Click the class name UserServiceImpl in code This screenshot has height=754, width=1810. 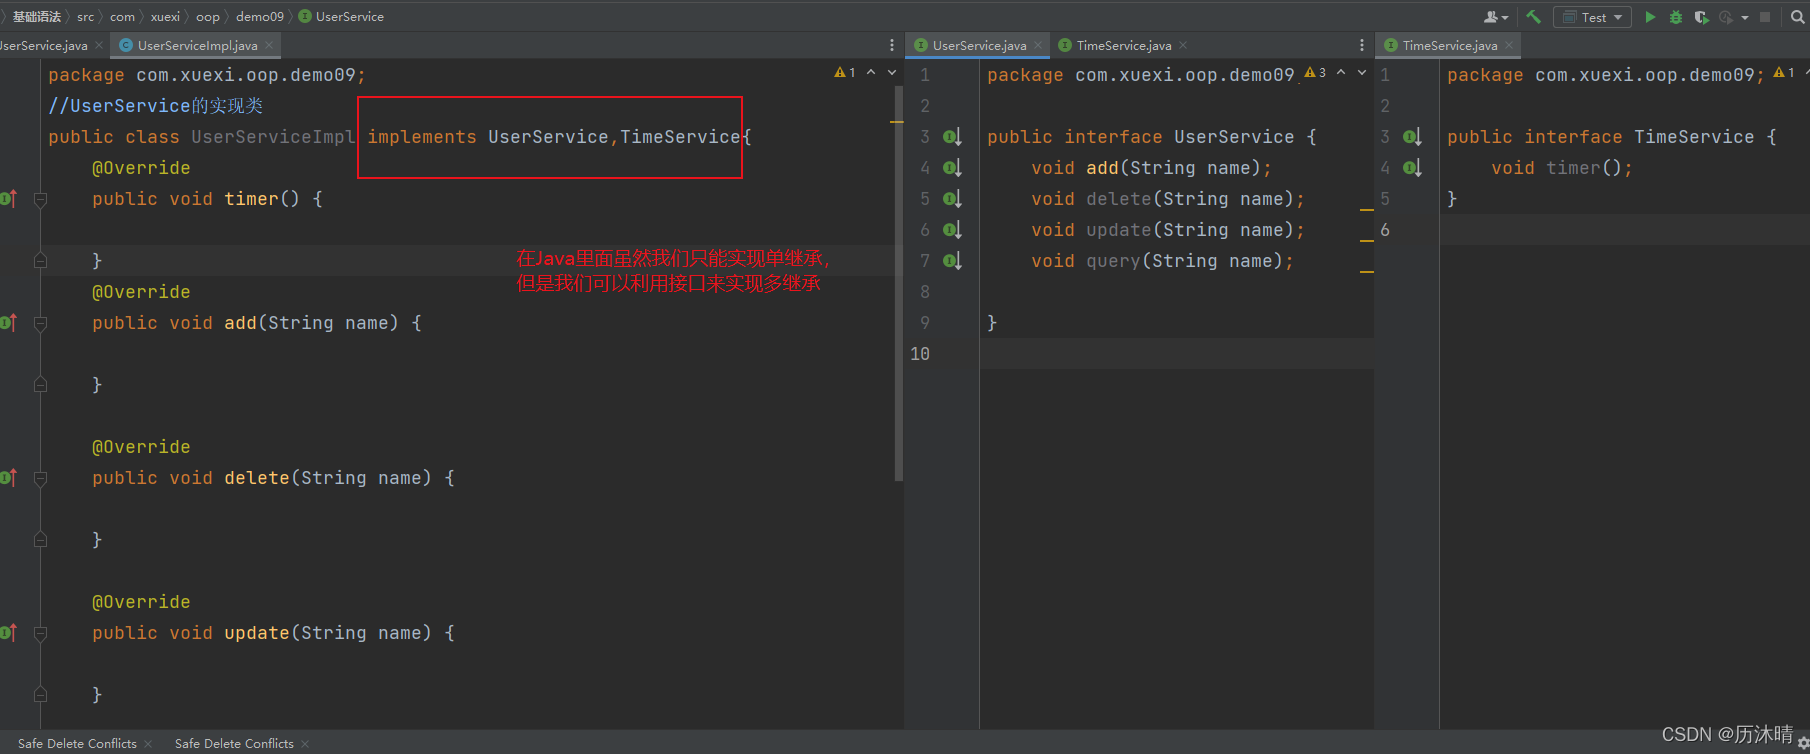point(273,137)
